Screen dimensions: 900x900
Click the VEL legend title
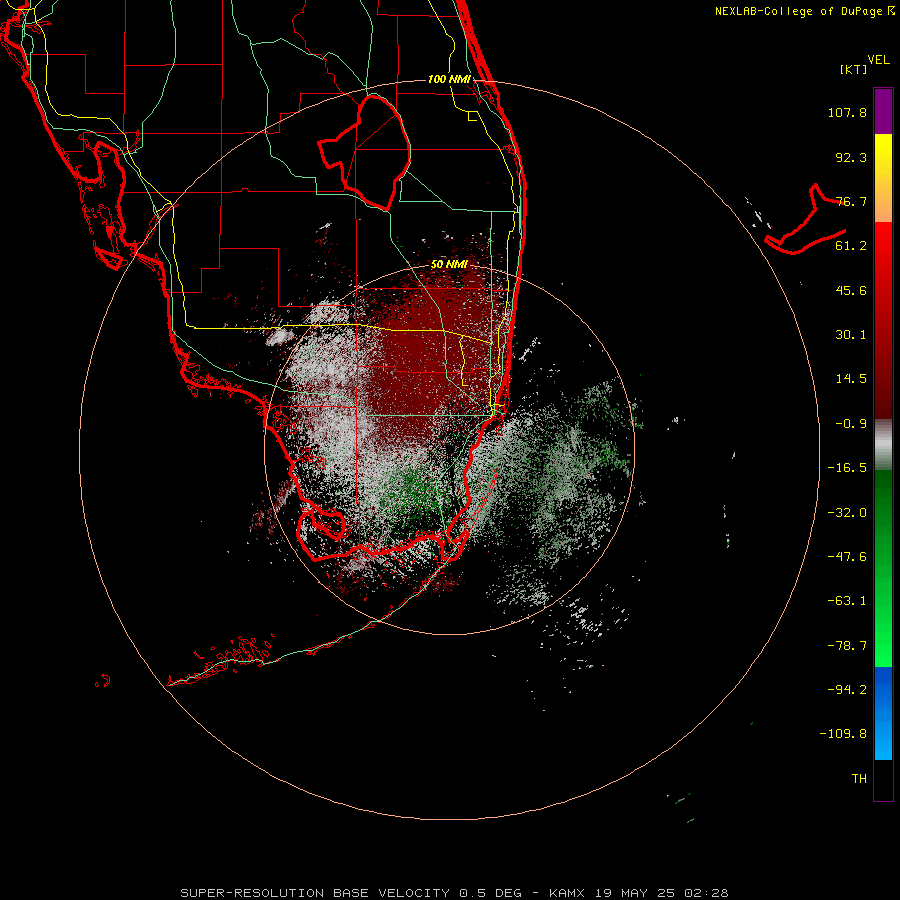(x=879, y=60)
